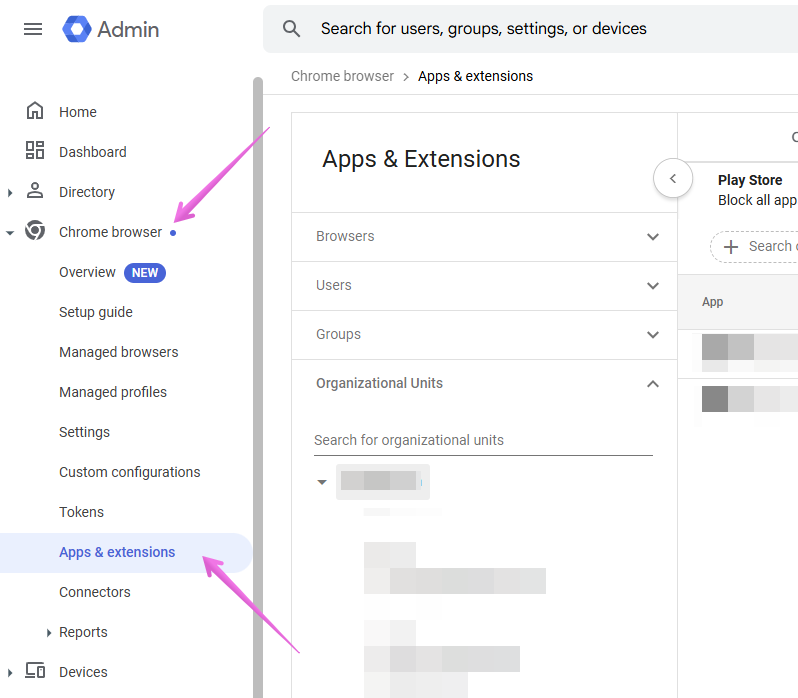Click the Directory person icon
Viewport: 798px width, 698px height.
[x=35, y=191]
